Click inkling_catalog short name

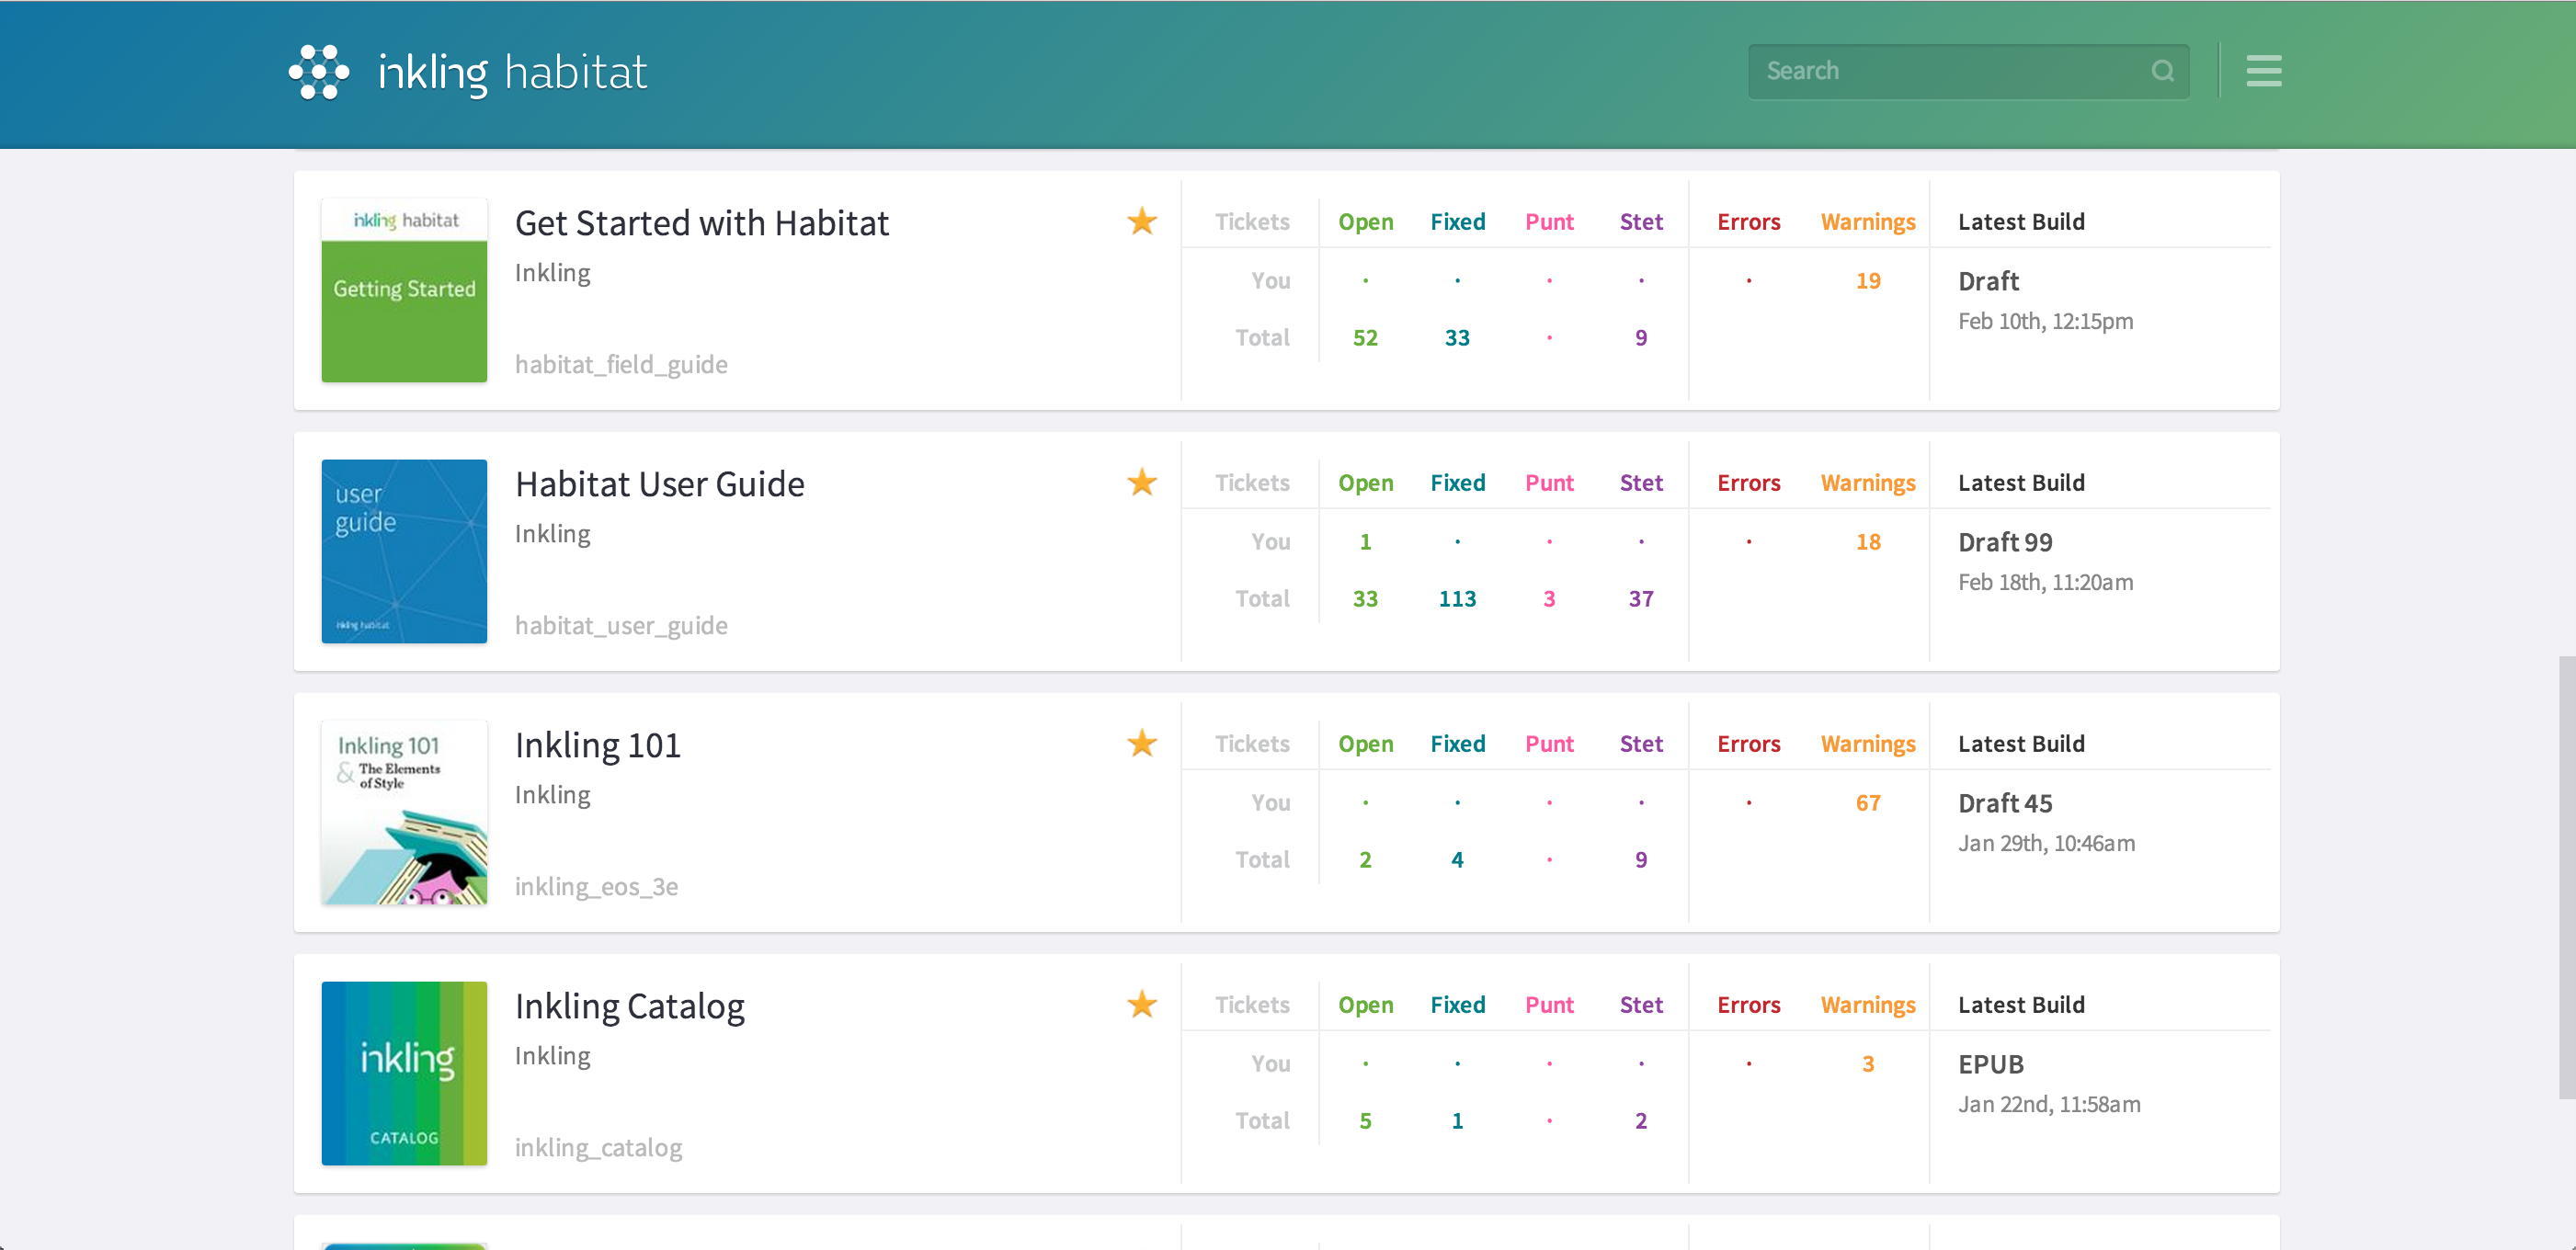pyautogui.click(x=598, y=1148)
